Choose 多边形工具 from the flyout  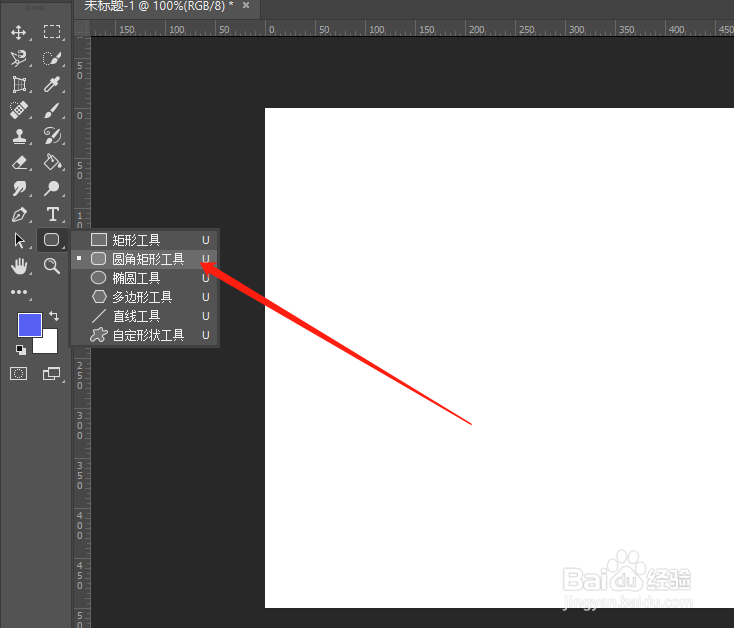click(x=145, y=297)
